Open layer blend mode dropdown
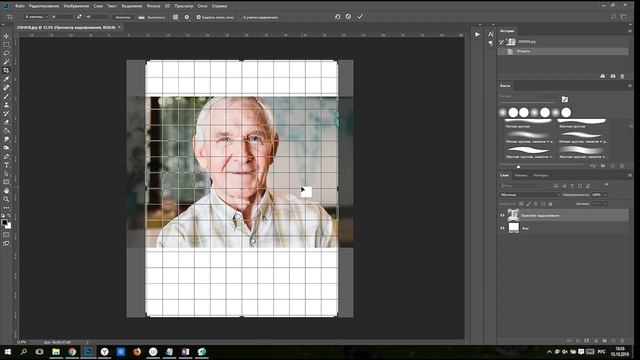The width and height of the screenshot is (640, 360). pyautogui.click(x=529, y=195)
